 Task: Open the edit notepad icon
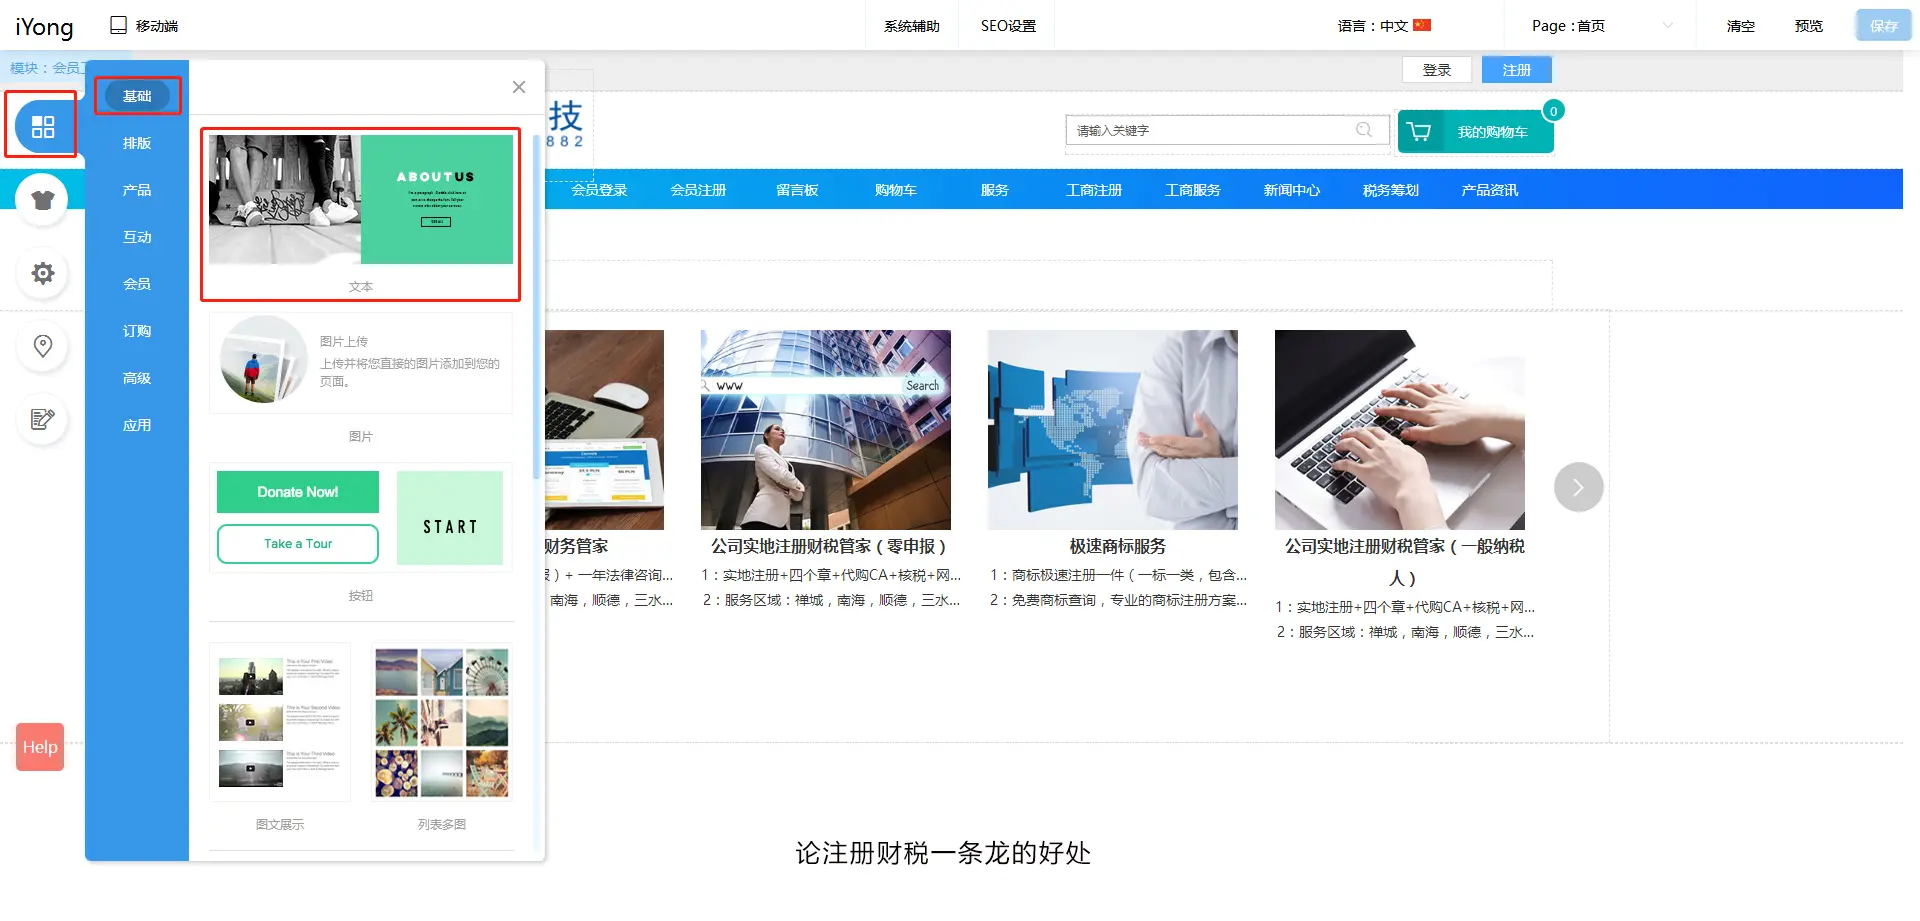42,419
